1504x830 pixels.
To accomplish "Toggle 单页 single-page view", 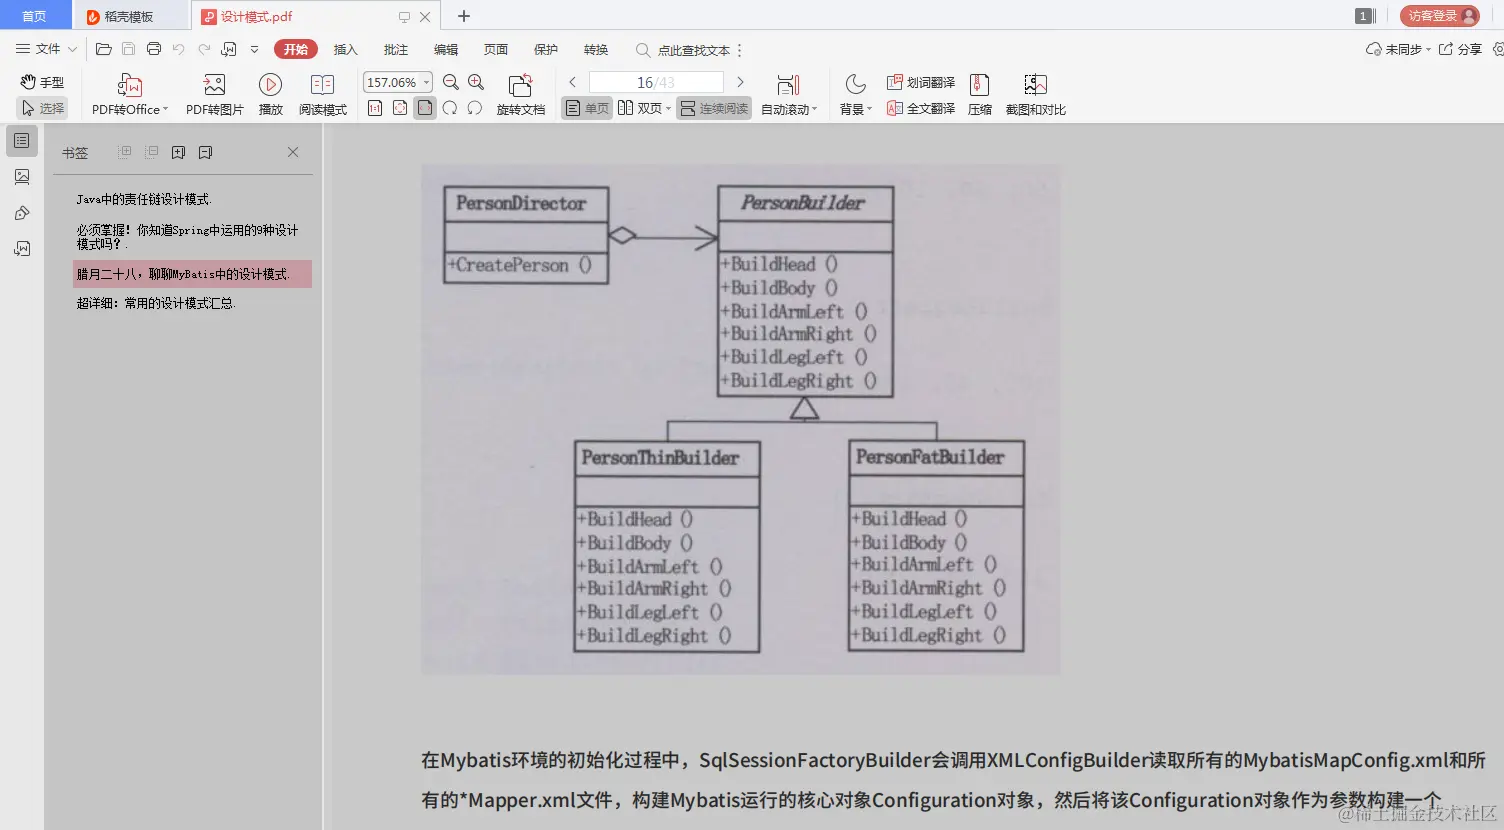I will coord(586,108).
